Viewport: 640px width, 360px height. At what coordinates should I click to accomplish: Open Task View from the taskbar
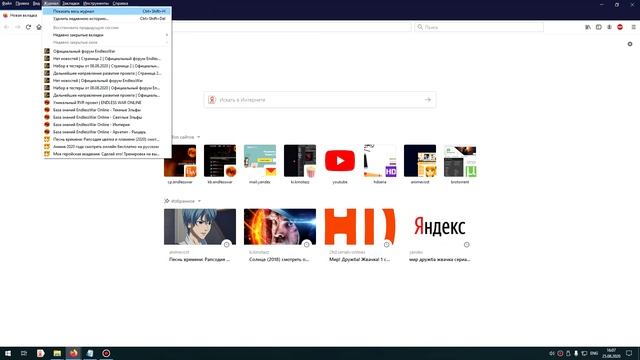(x=24, y=353)
